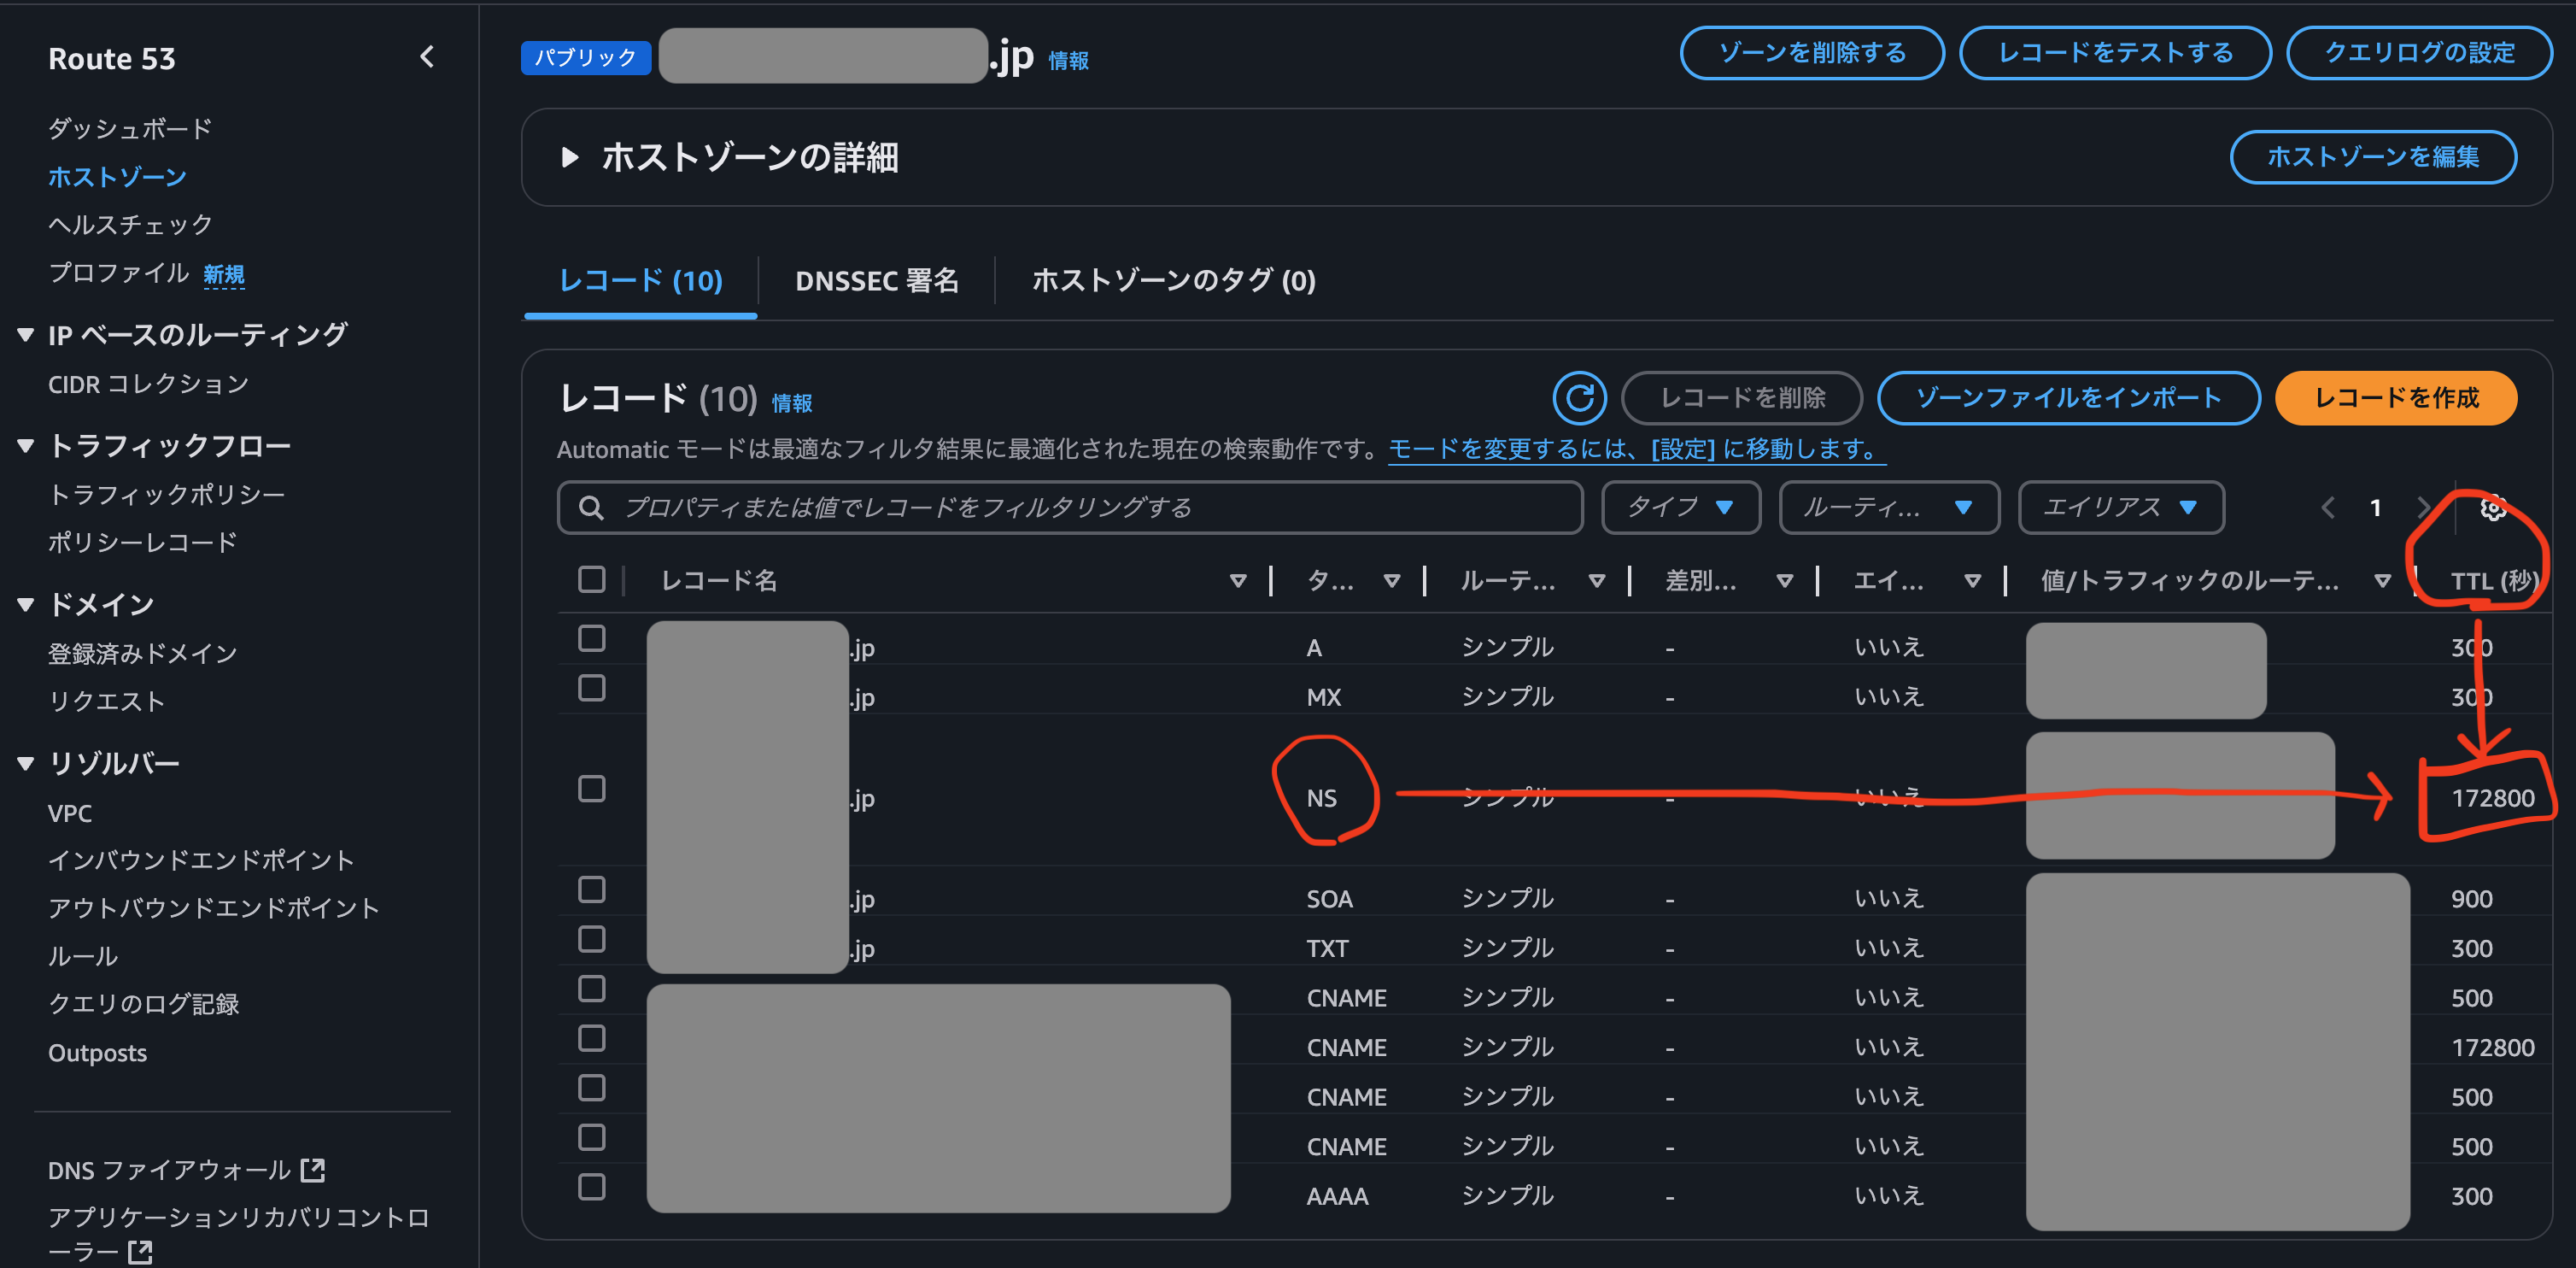Go to previous page arrow

(2328, 508)
